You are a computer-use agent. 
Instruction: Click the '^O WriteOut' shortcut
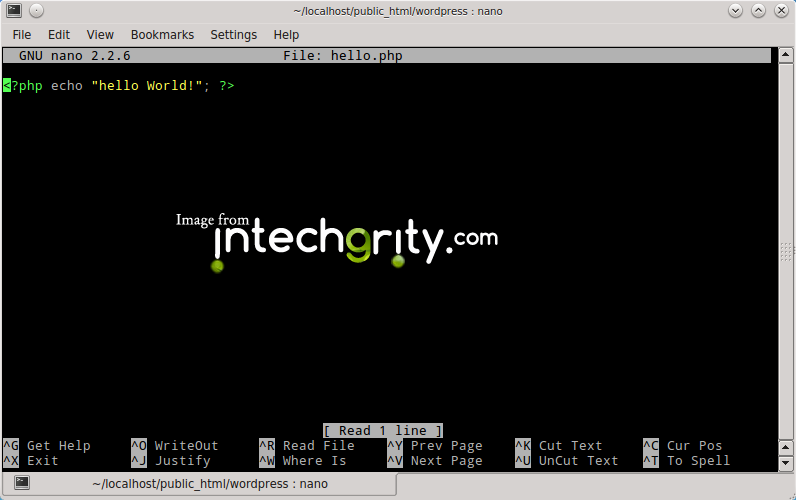(175, 446)
